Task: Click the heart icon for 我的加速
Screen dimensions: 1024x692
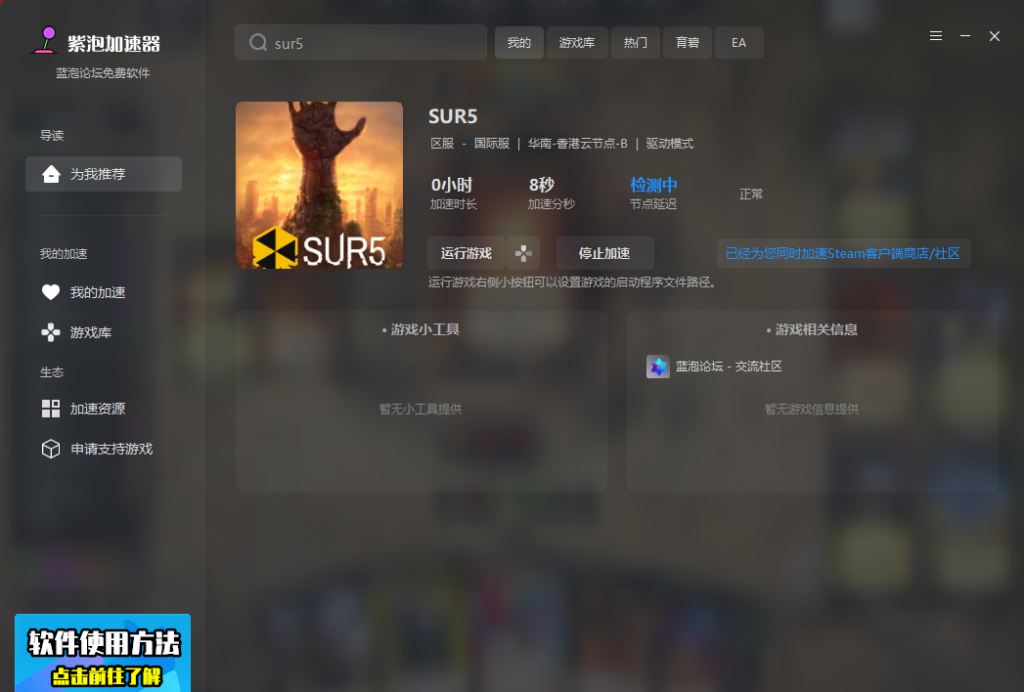Action: pos(51,292)
